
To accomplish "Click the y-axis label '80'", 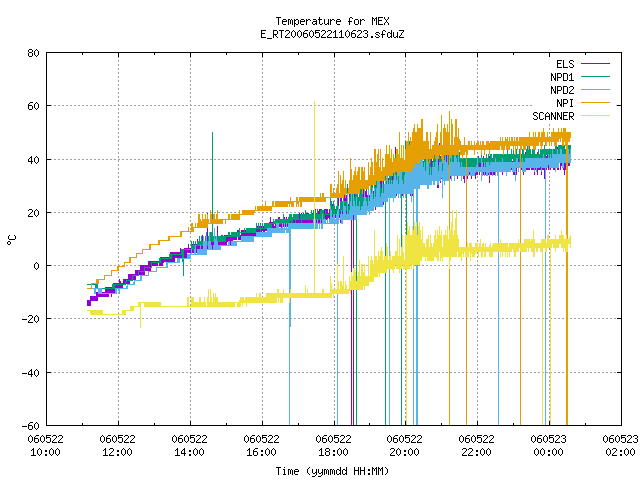I will 33,53.
